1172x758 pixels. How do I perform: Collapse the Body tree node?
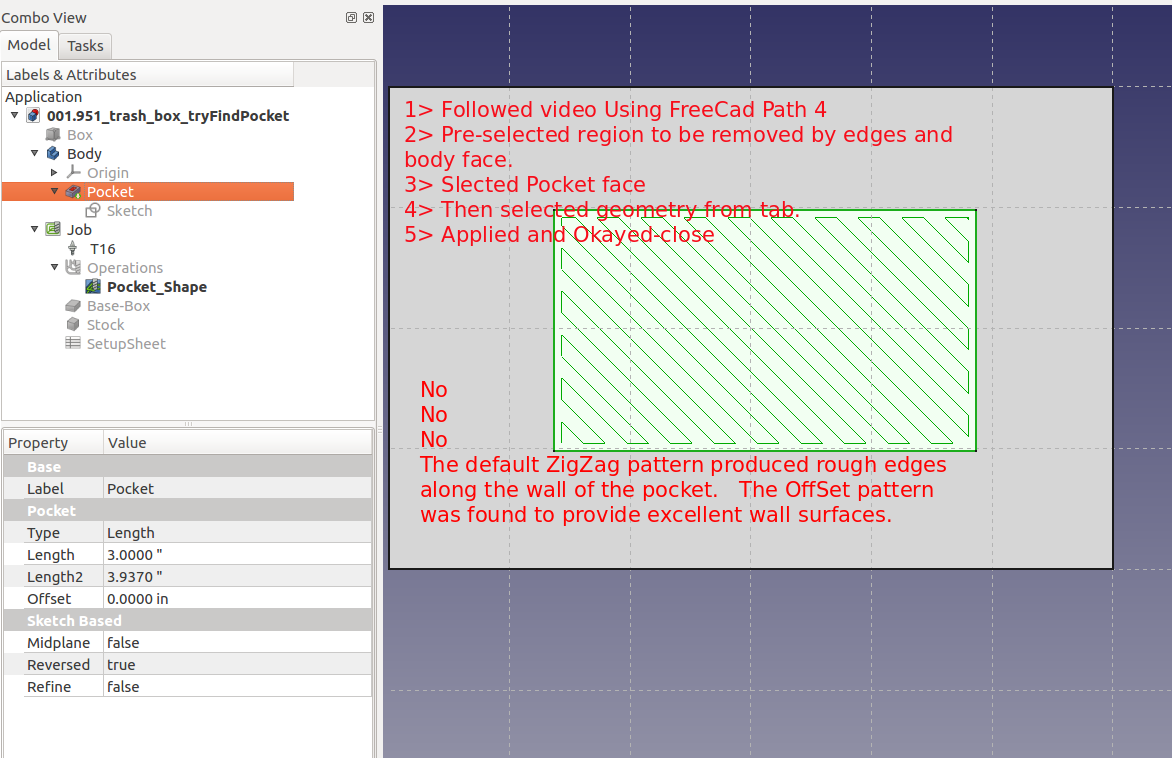pos(35,154)
